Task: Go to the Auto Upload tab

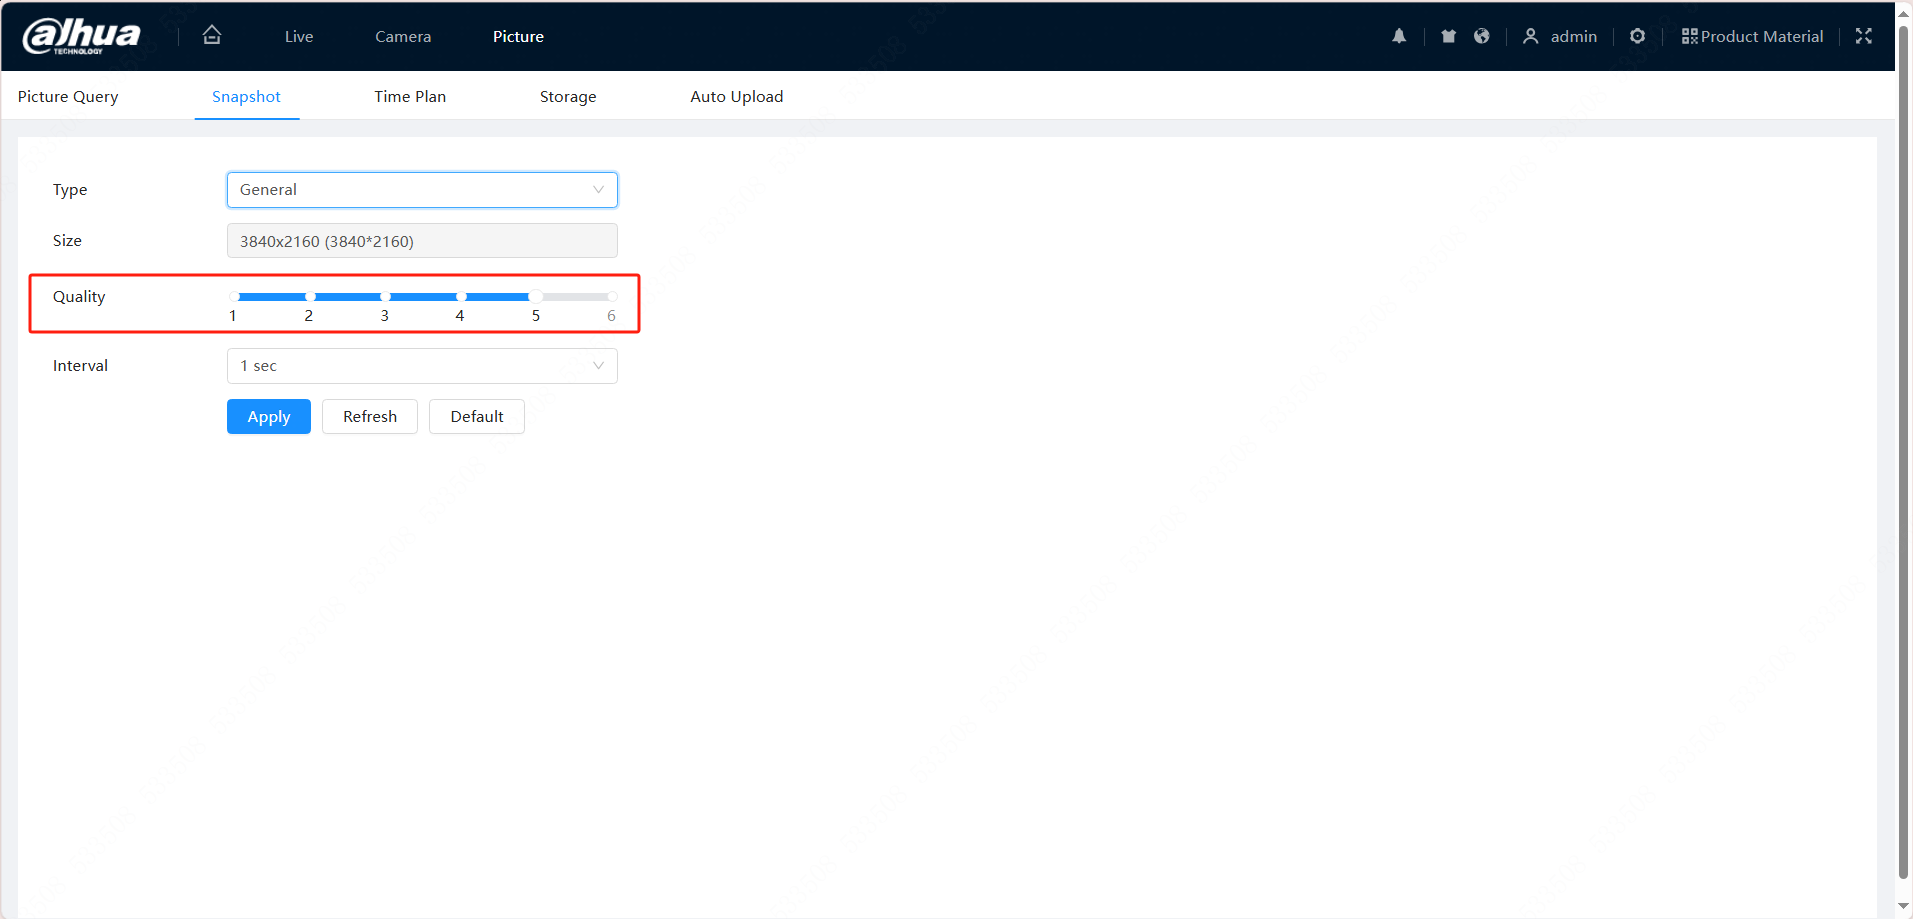Action: [x=736, y=97]
